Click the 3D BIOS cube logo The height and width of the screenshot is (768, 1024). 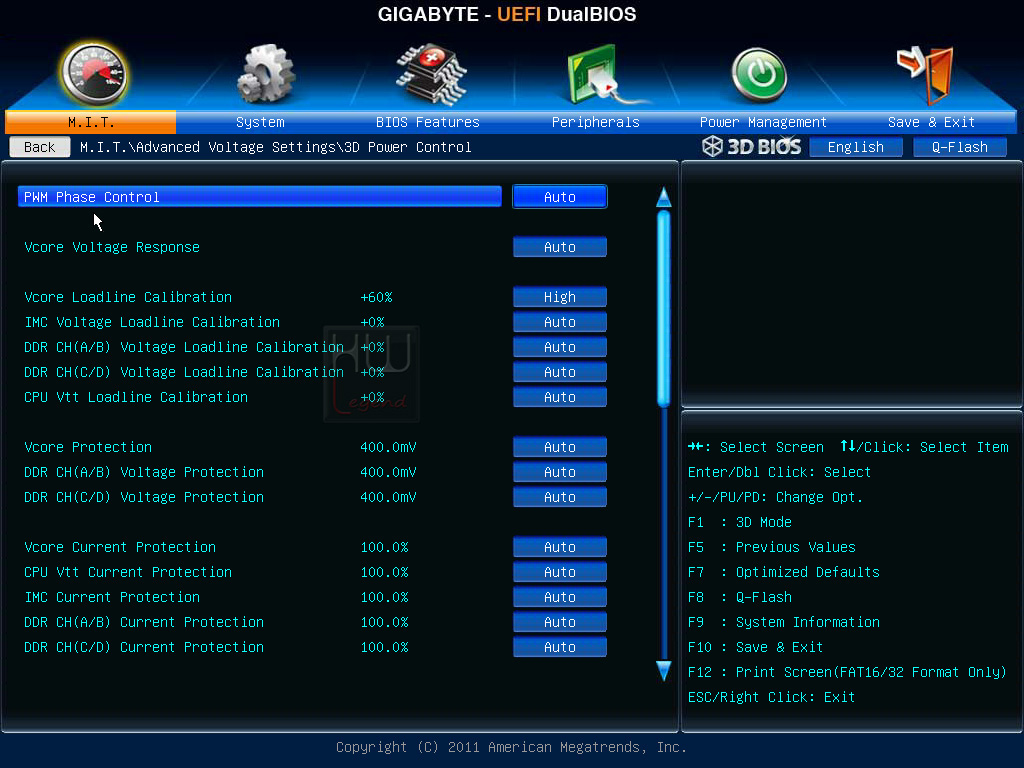point(712,146)
